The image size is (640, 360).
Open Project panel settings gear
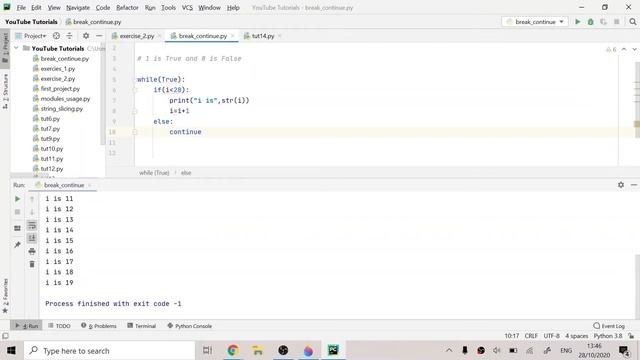[x=86, y=36]
